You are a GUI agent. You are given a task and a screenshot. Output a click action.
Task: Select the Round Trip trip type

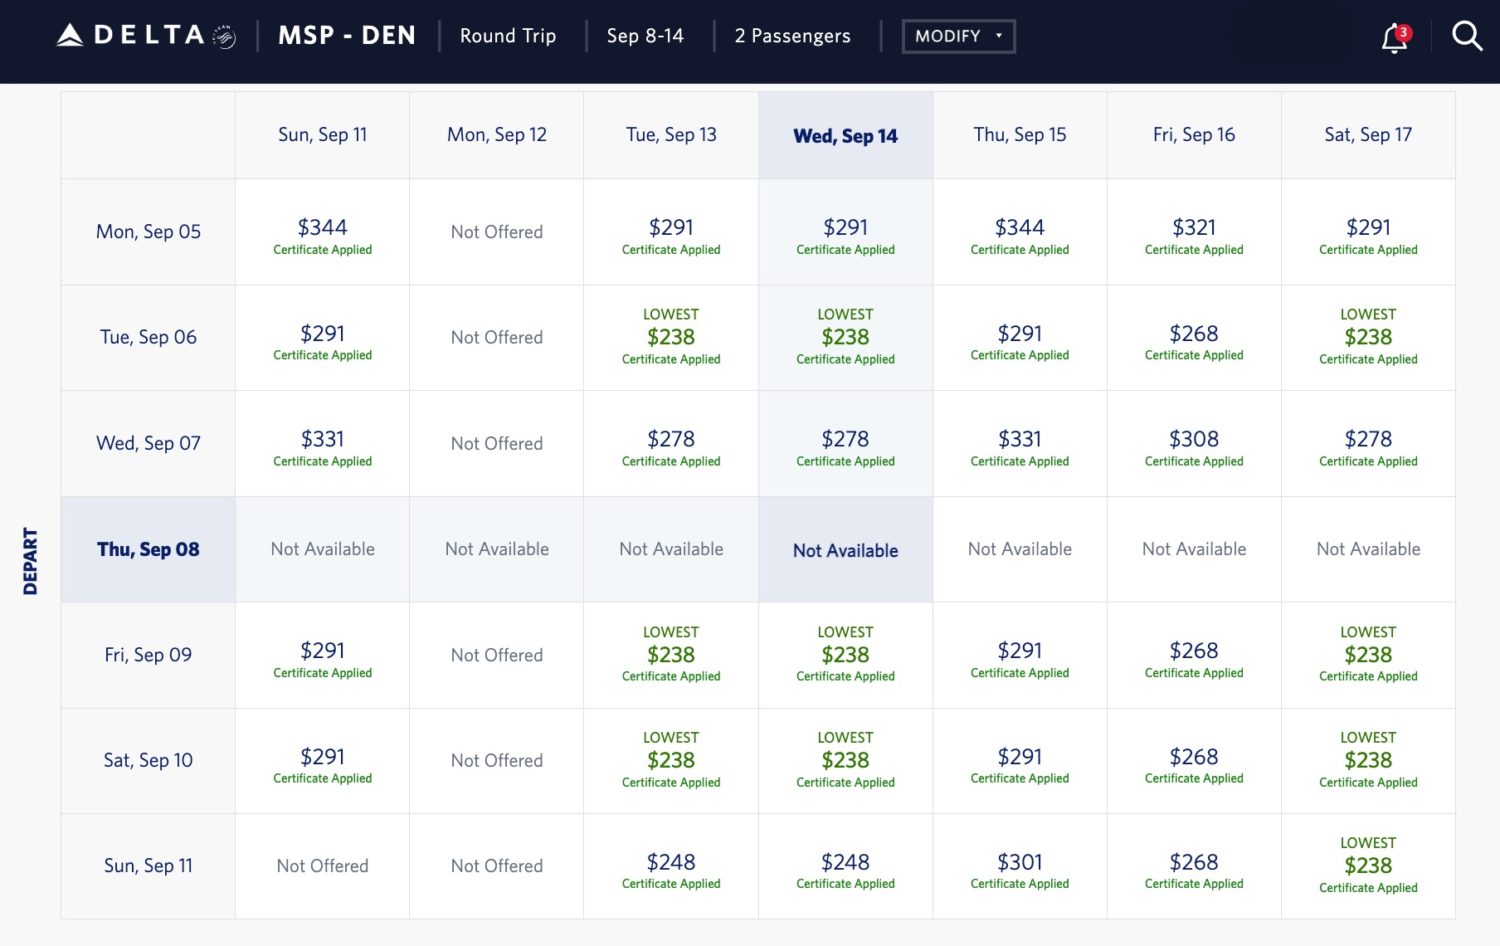coord(508,36)
